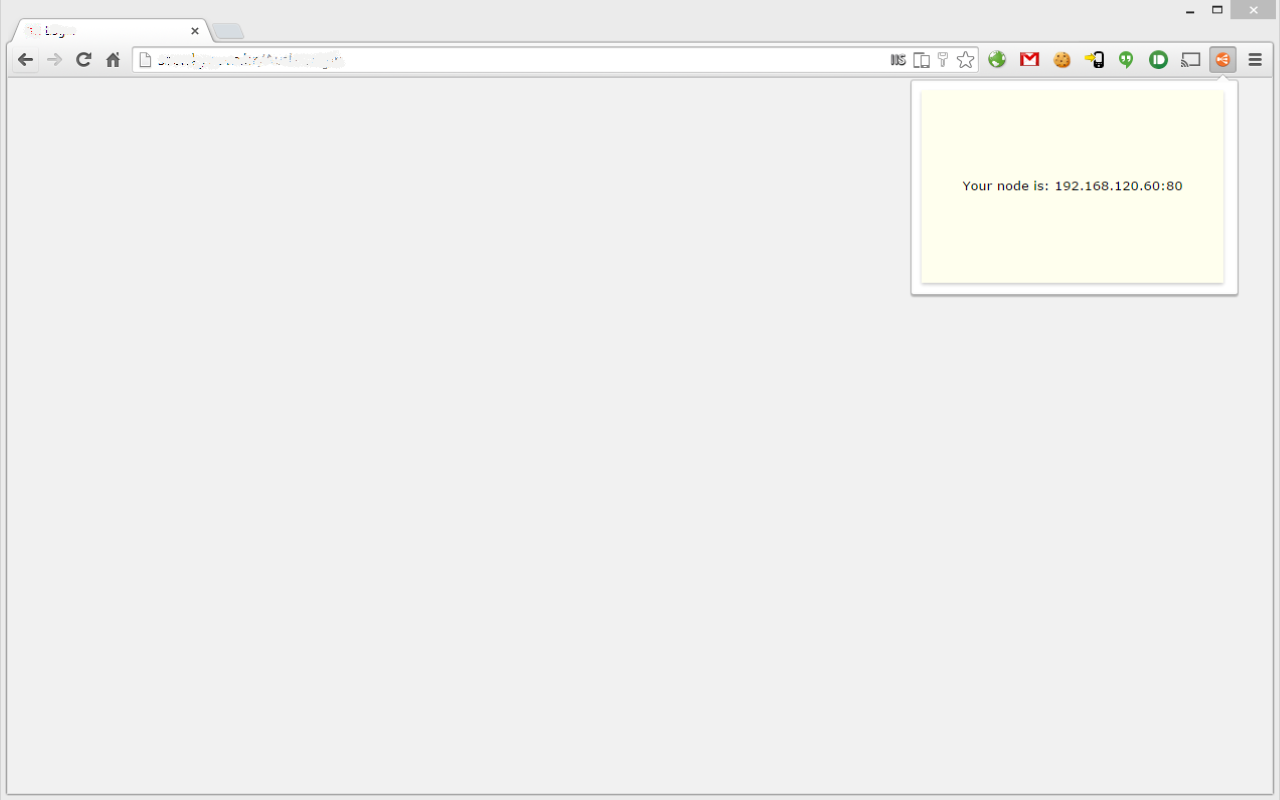Maximize the browser window
Image resolution: width=1280 pixels, height=800 pixels.
click(1217, 10)
